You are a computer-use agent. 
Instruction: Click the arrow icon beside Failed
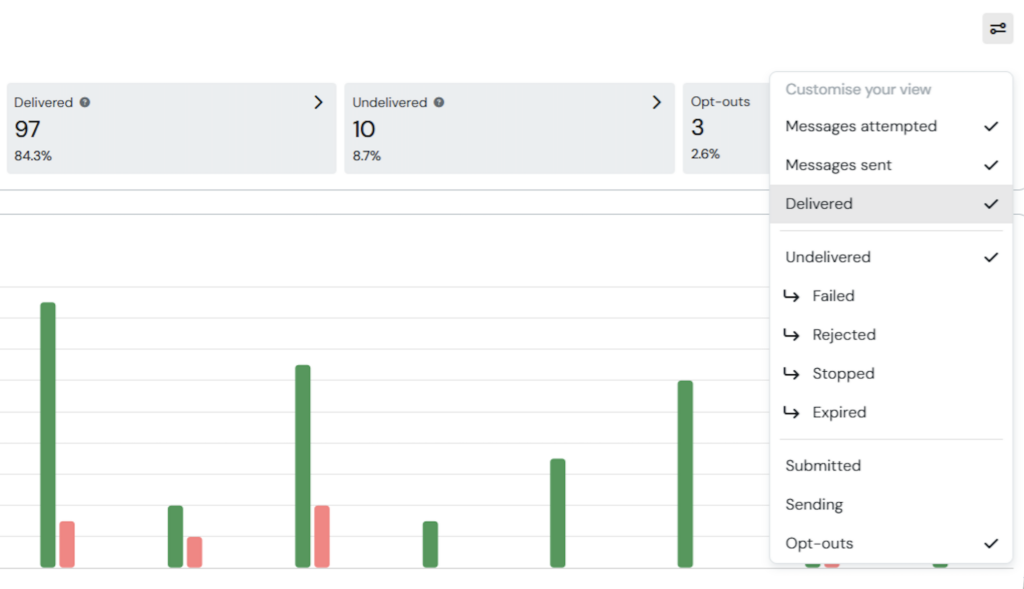point(791,296)
